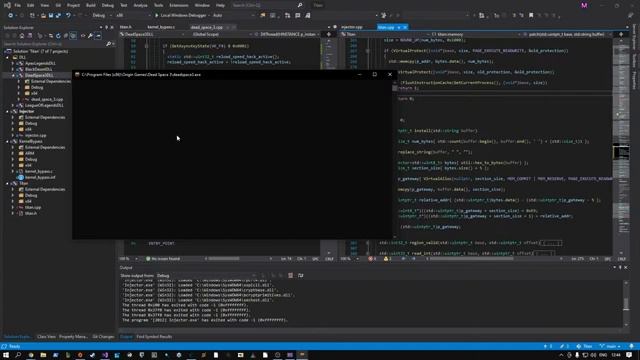
Task: Collapse the collapsed-region marker beside region_valid
Action: (368, 243)
